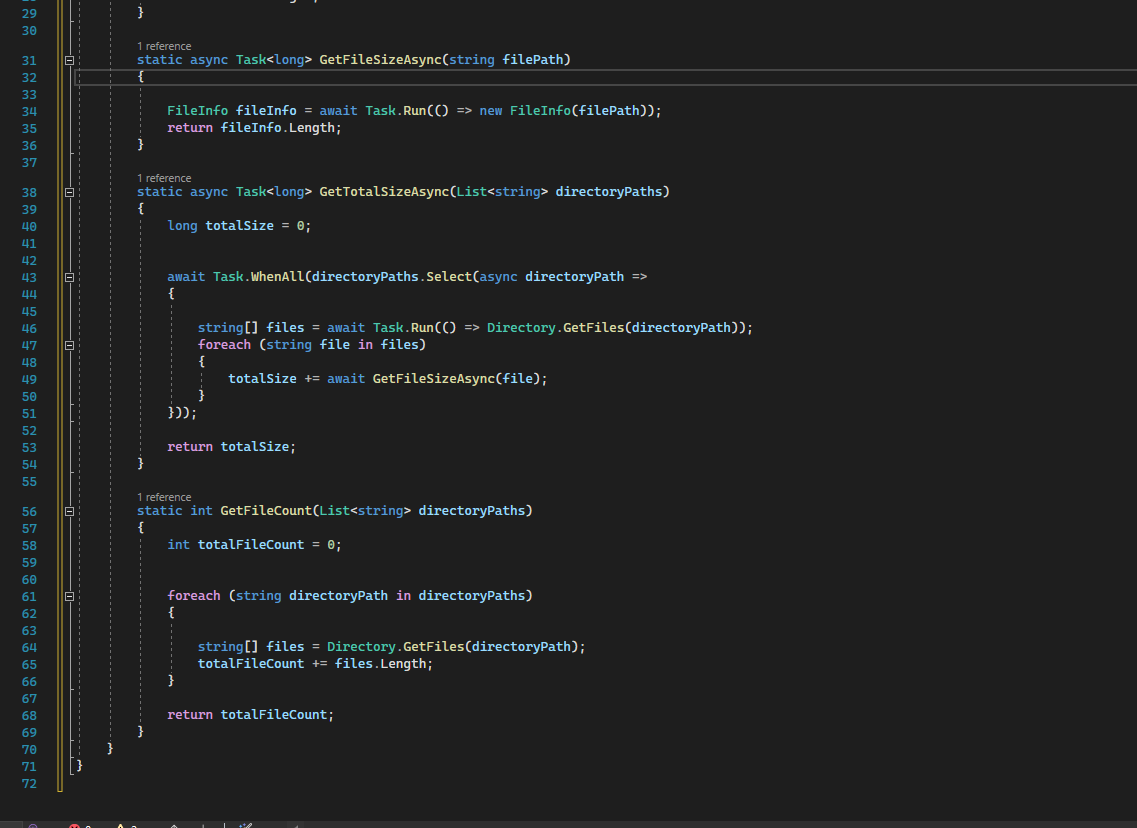The image size is (1137, 828).
Task: Collapse the foreach directoryPath loop outline box
Action: pyautogui.click(x=70, y=596)
